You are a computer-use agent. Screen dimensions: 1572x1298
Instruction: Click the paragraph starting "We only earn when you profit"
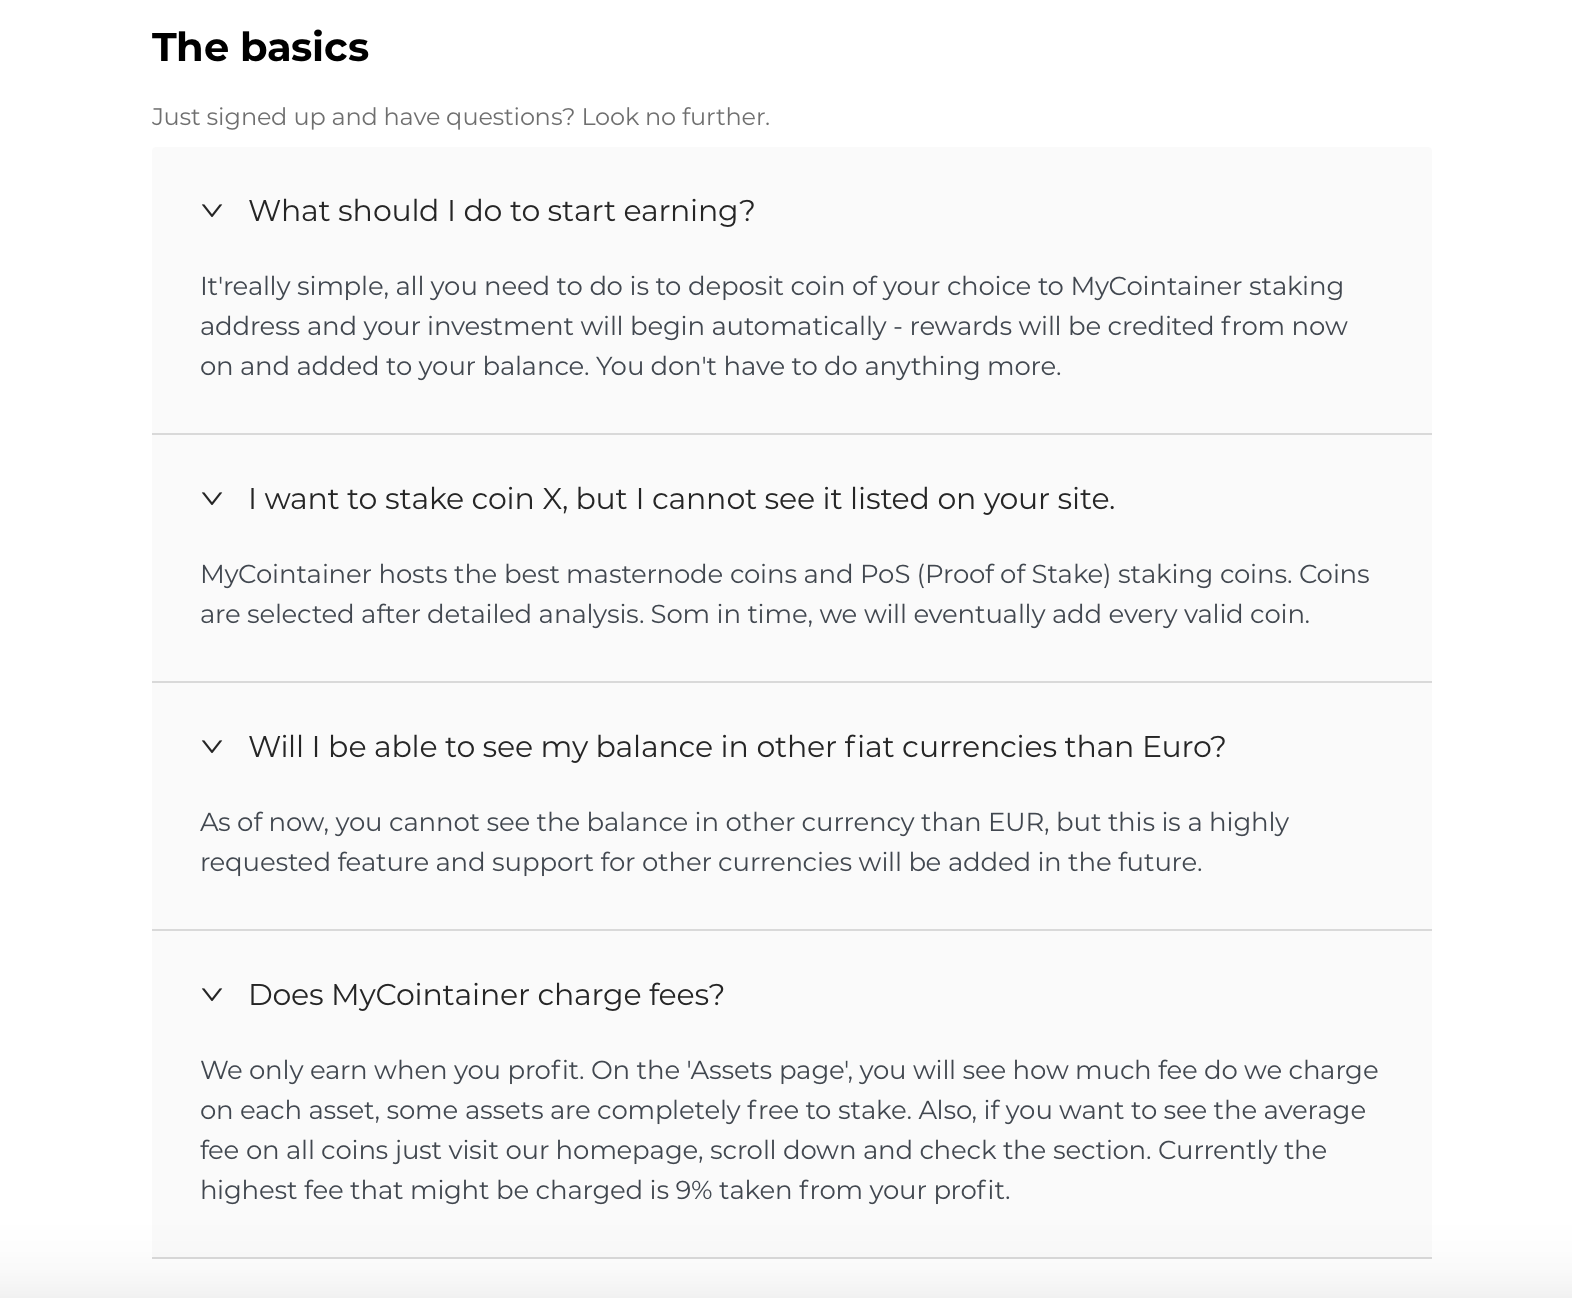(789, 1130)
